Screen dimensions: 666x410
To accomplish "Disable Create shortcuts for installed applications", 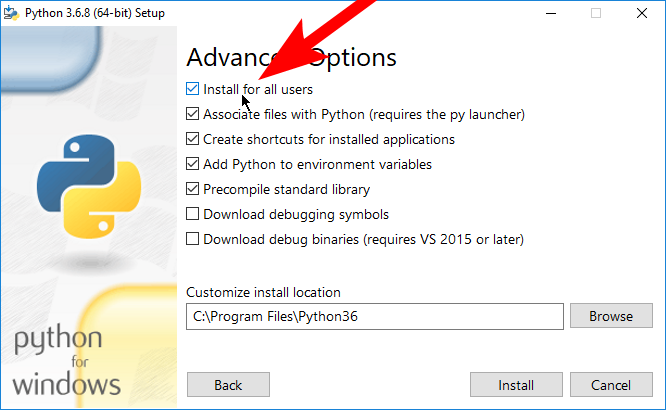I will click(193, 139).
